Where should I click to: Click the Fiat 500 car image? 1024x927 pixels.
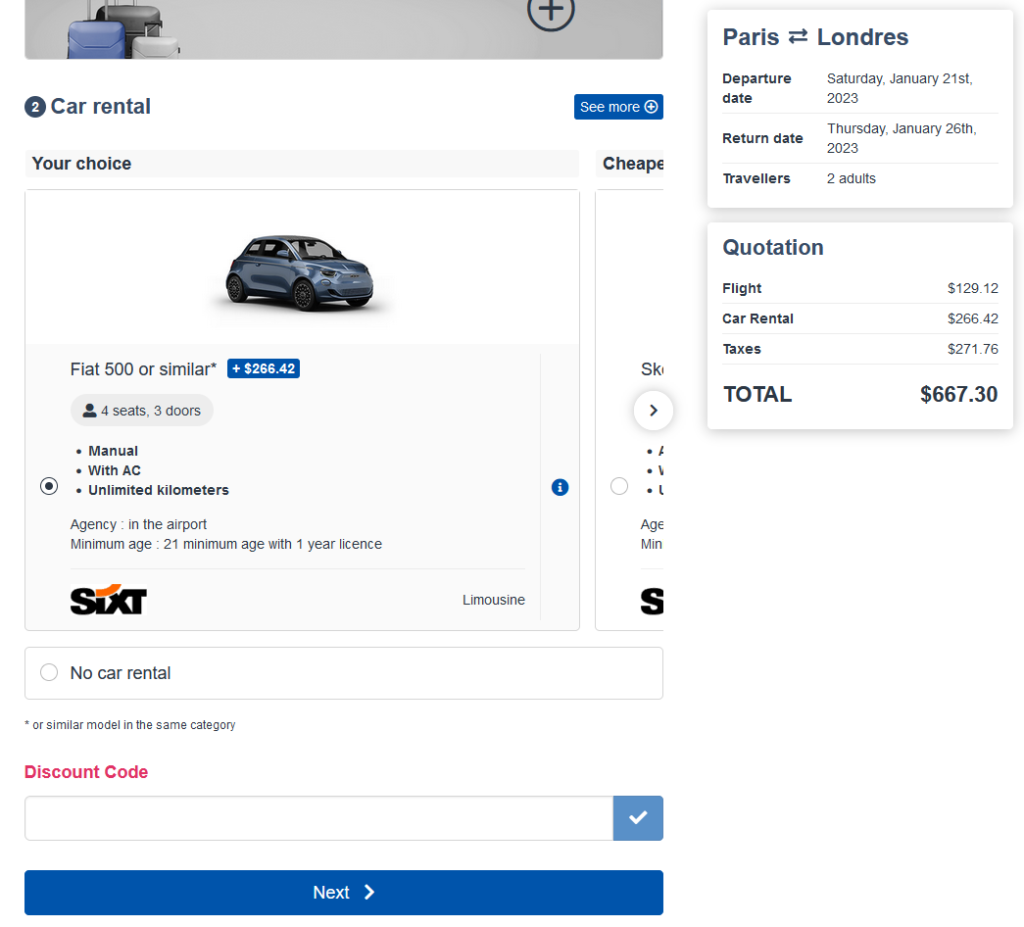point(300,272)
